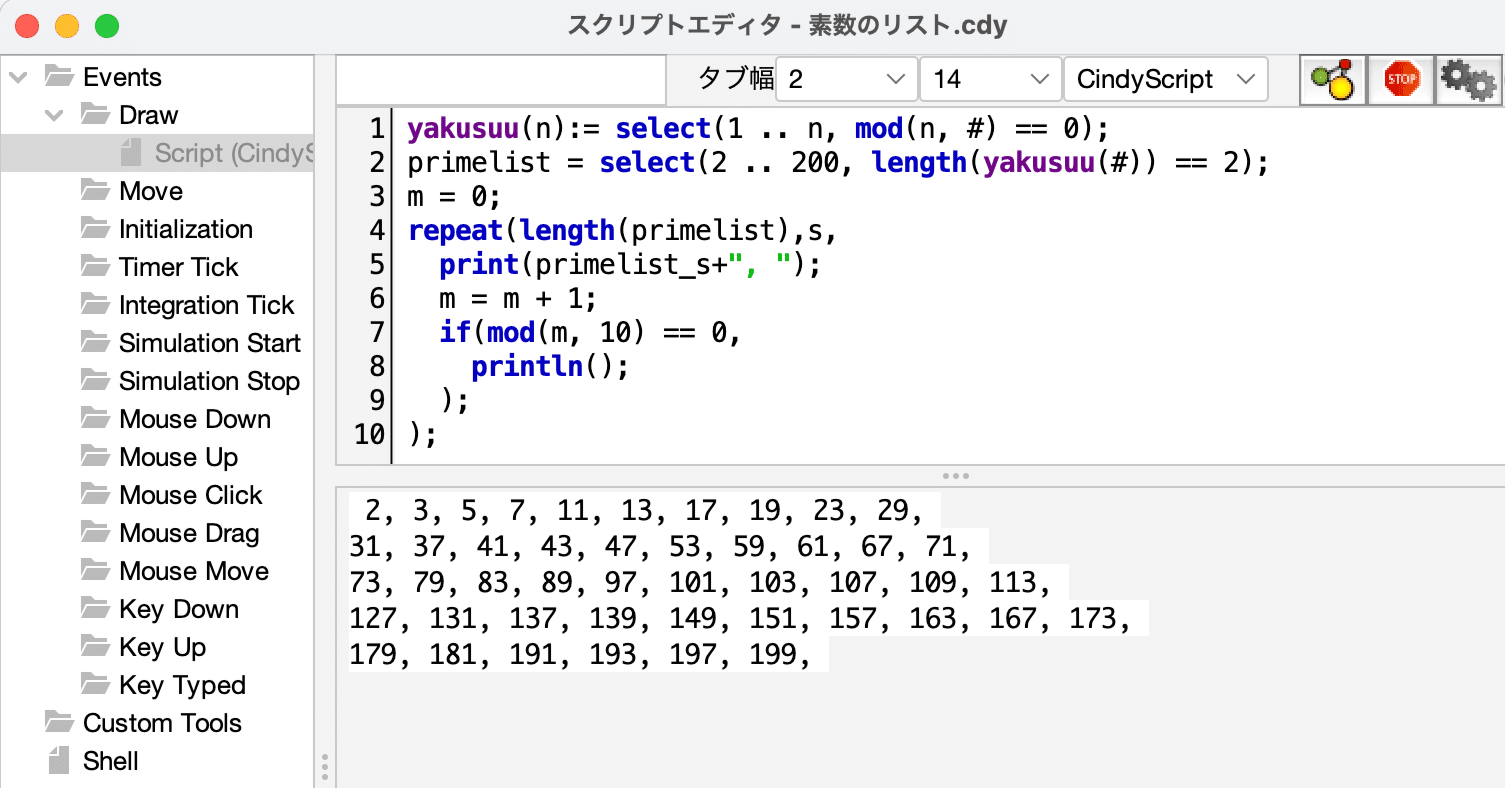Select the Move event label
This screenshot has width=1505, height=788.
pos(151,191)
